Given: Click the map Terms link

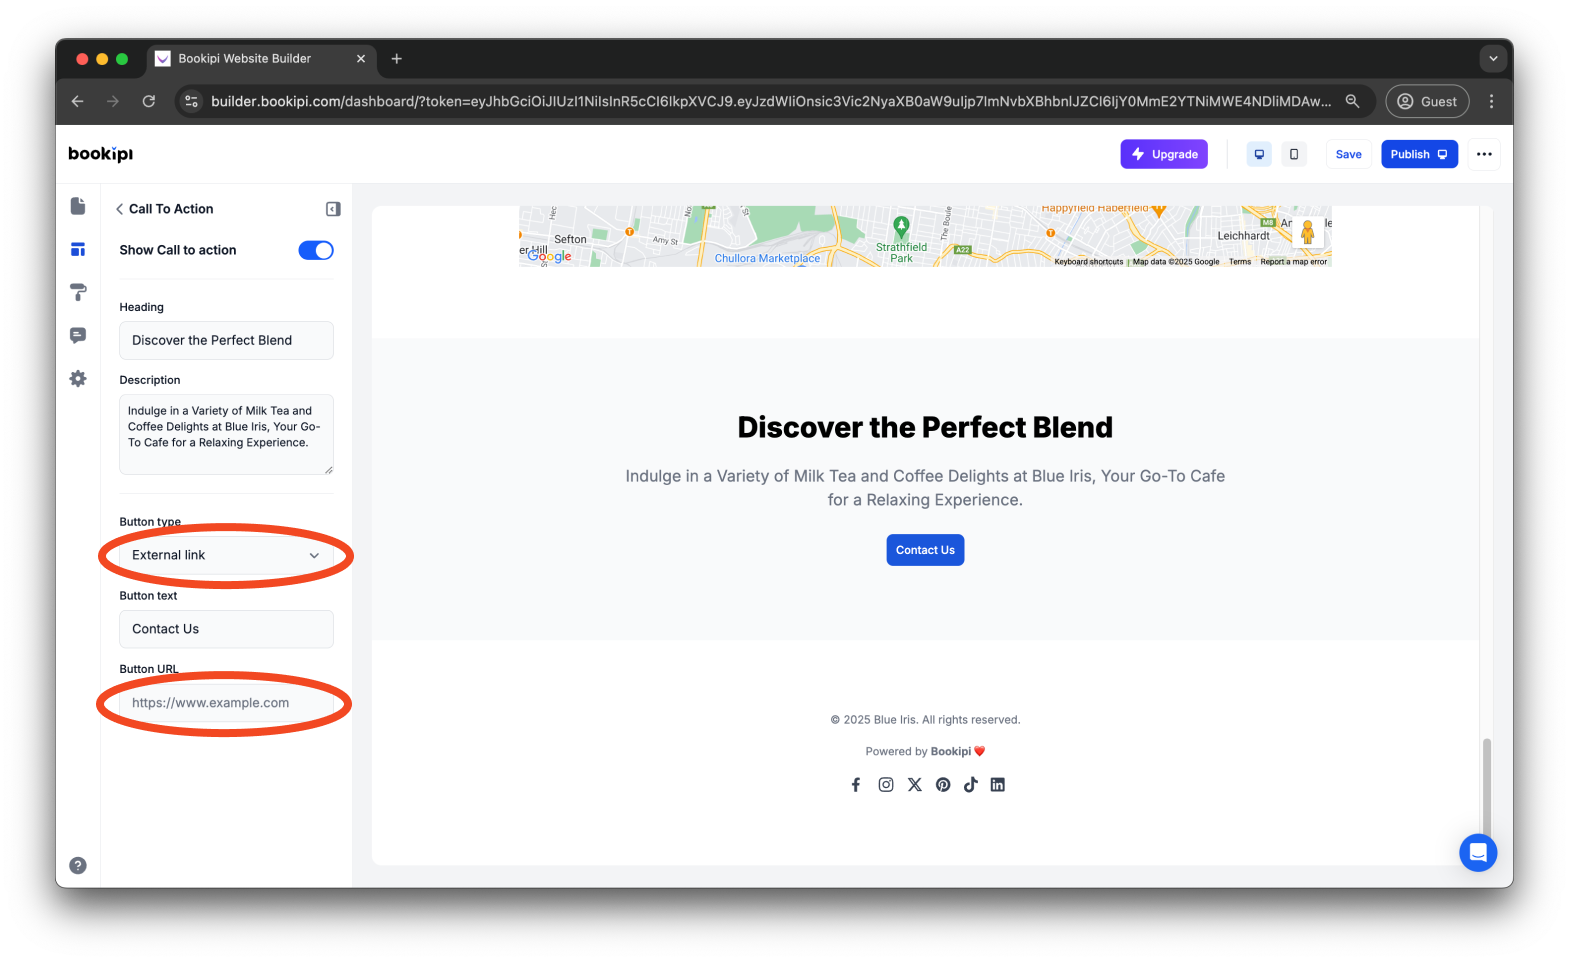Looking at the screenshot, I should coord(1240,262).
